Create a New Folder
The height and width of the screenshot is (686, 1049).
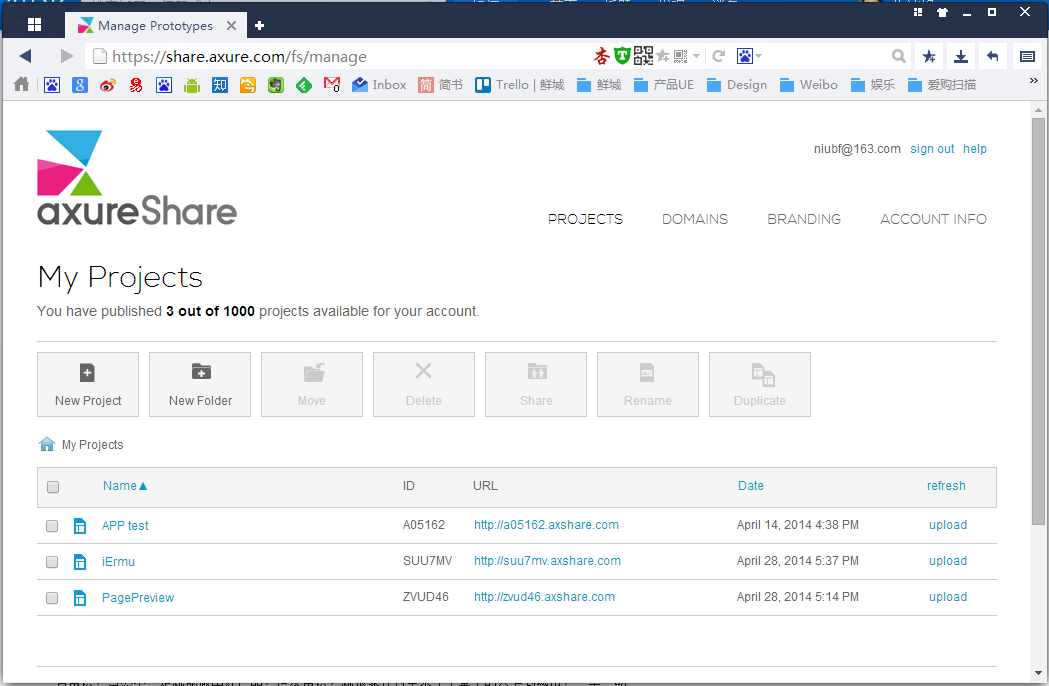200,384
